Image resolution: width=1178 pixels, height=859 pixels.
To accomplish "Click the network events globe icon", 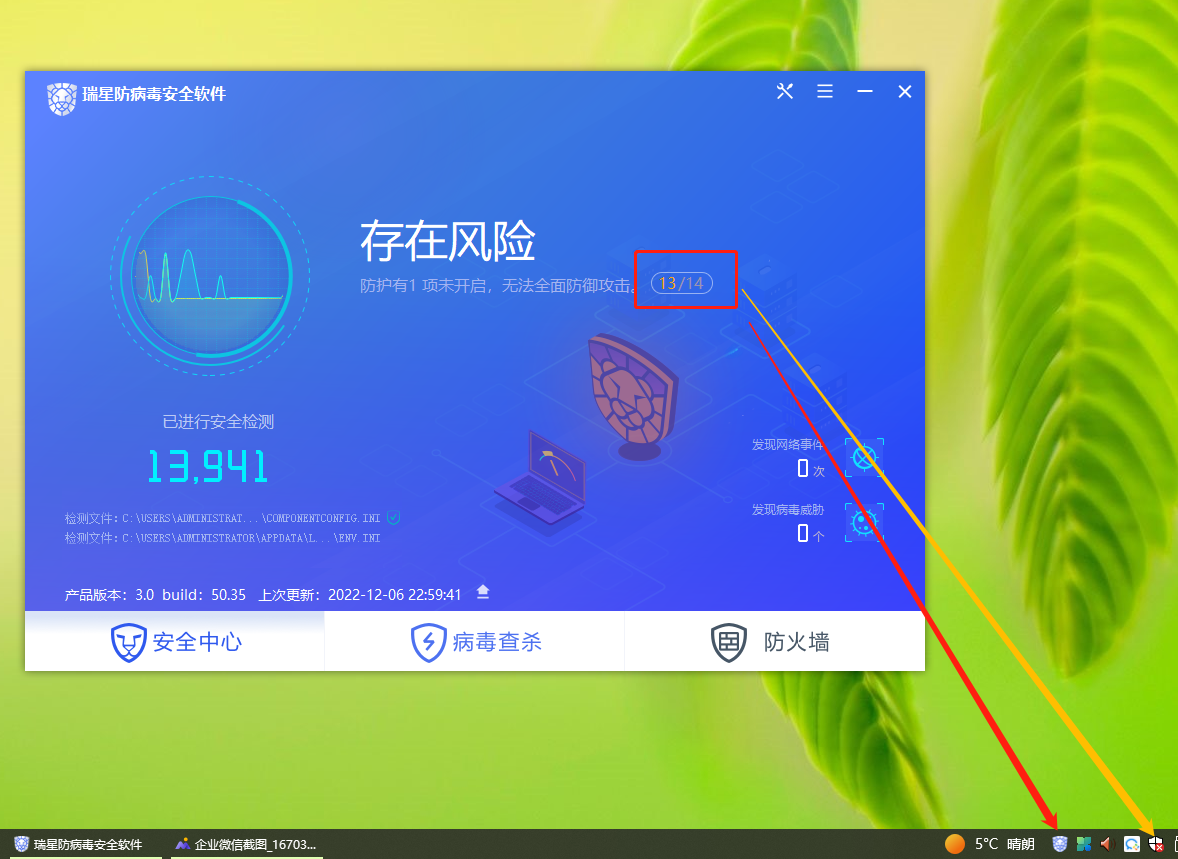I will coord(864,457).
